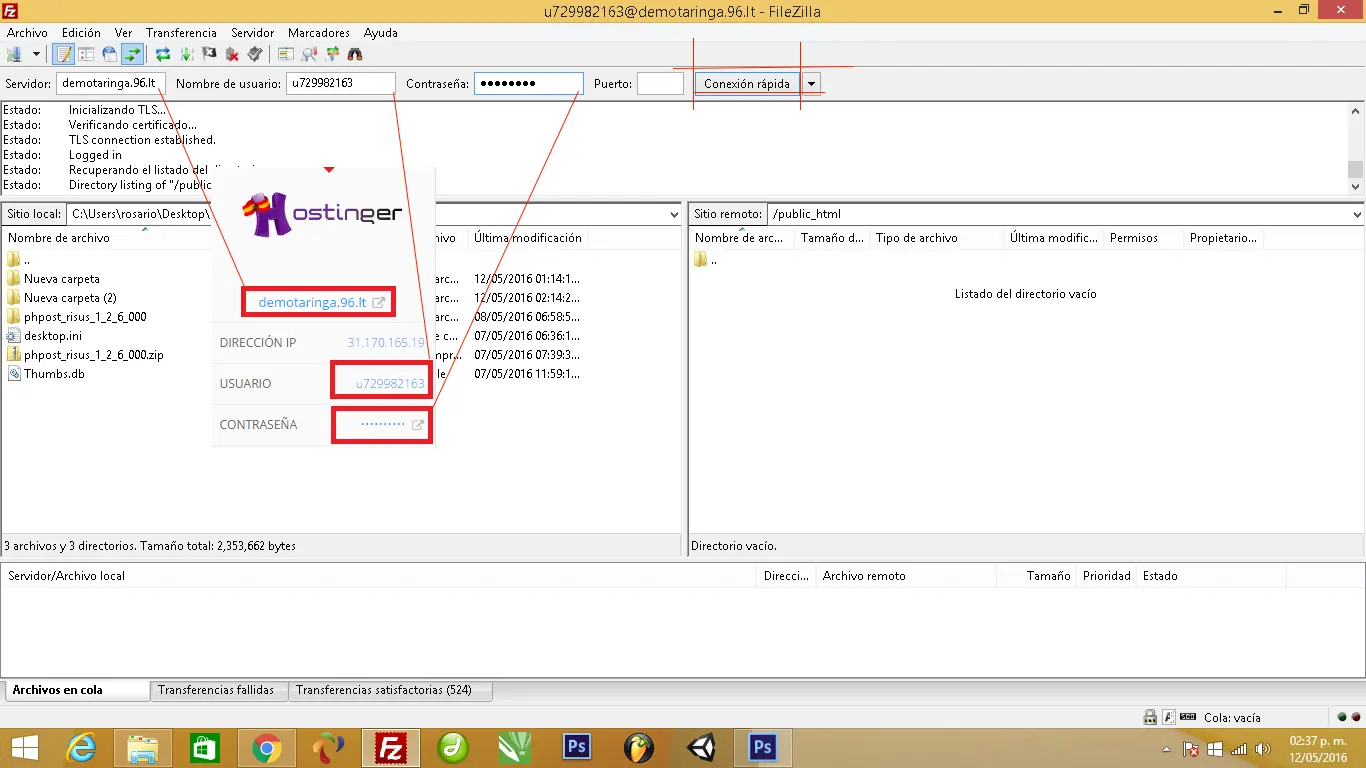The image size is (1366, 768).
Task: Click the speed limits status bar icon
Action: [x=1188, y=717]
